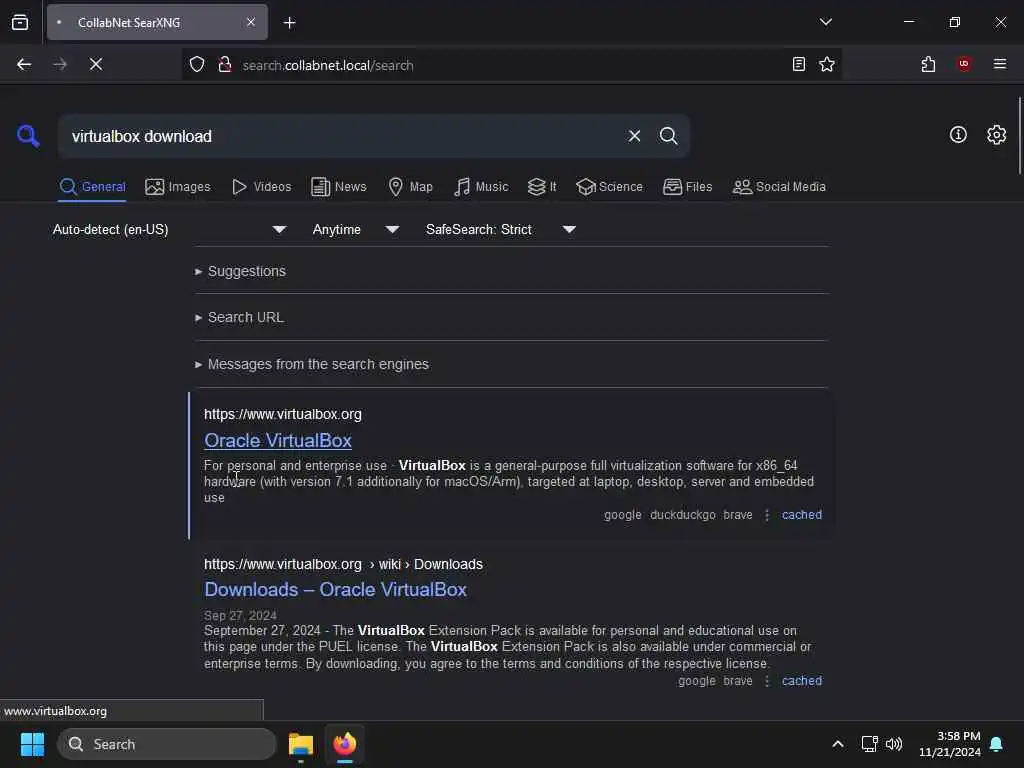Open Downloads – Oracle VirtualBox result link
Screen dimensions: 1024x768
335,590
